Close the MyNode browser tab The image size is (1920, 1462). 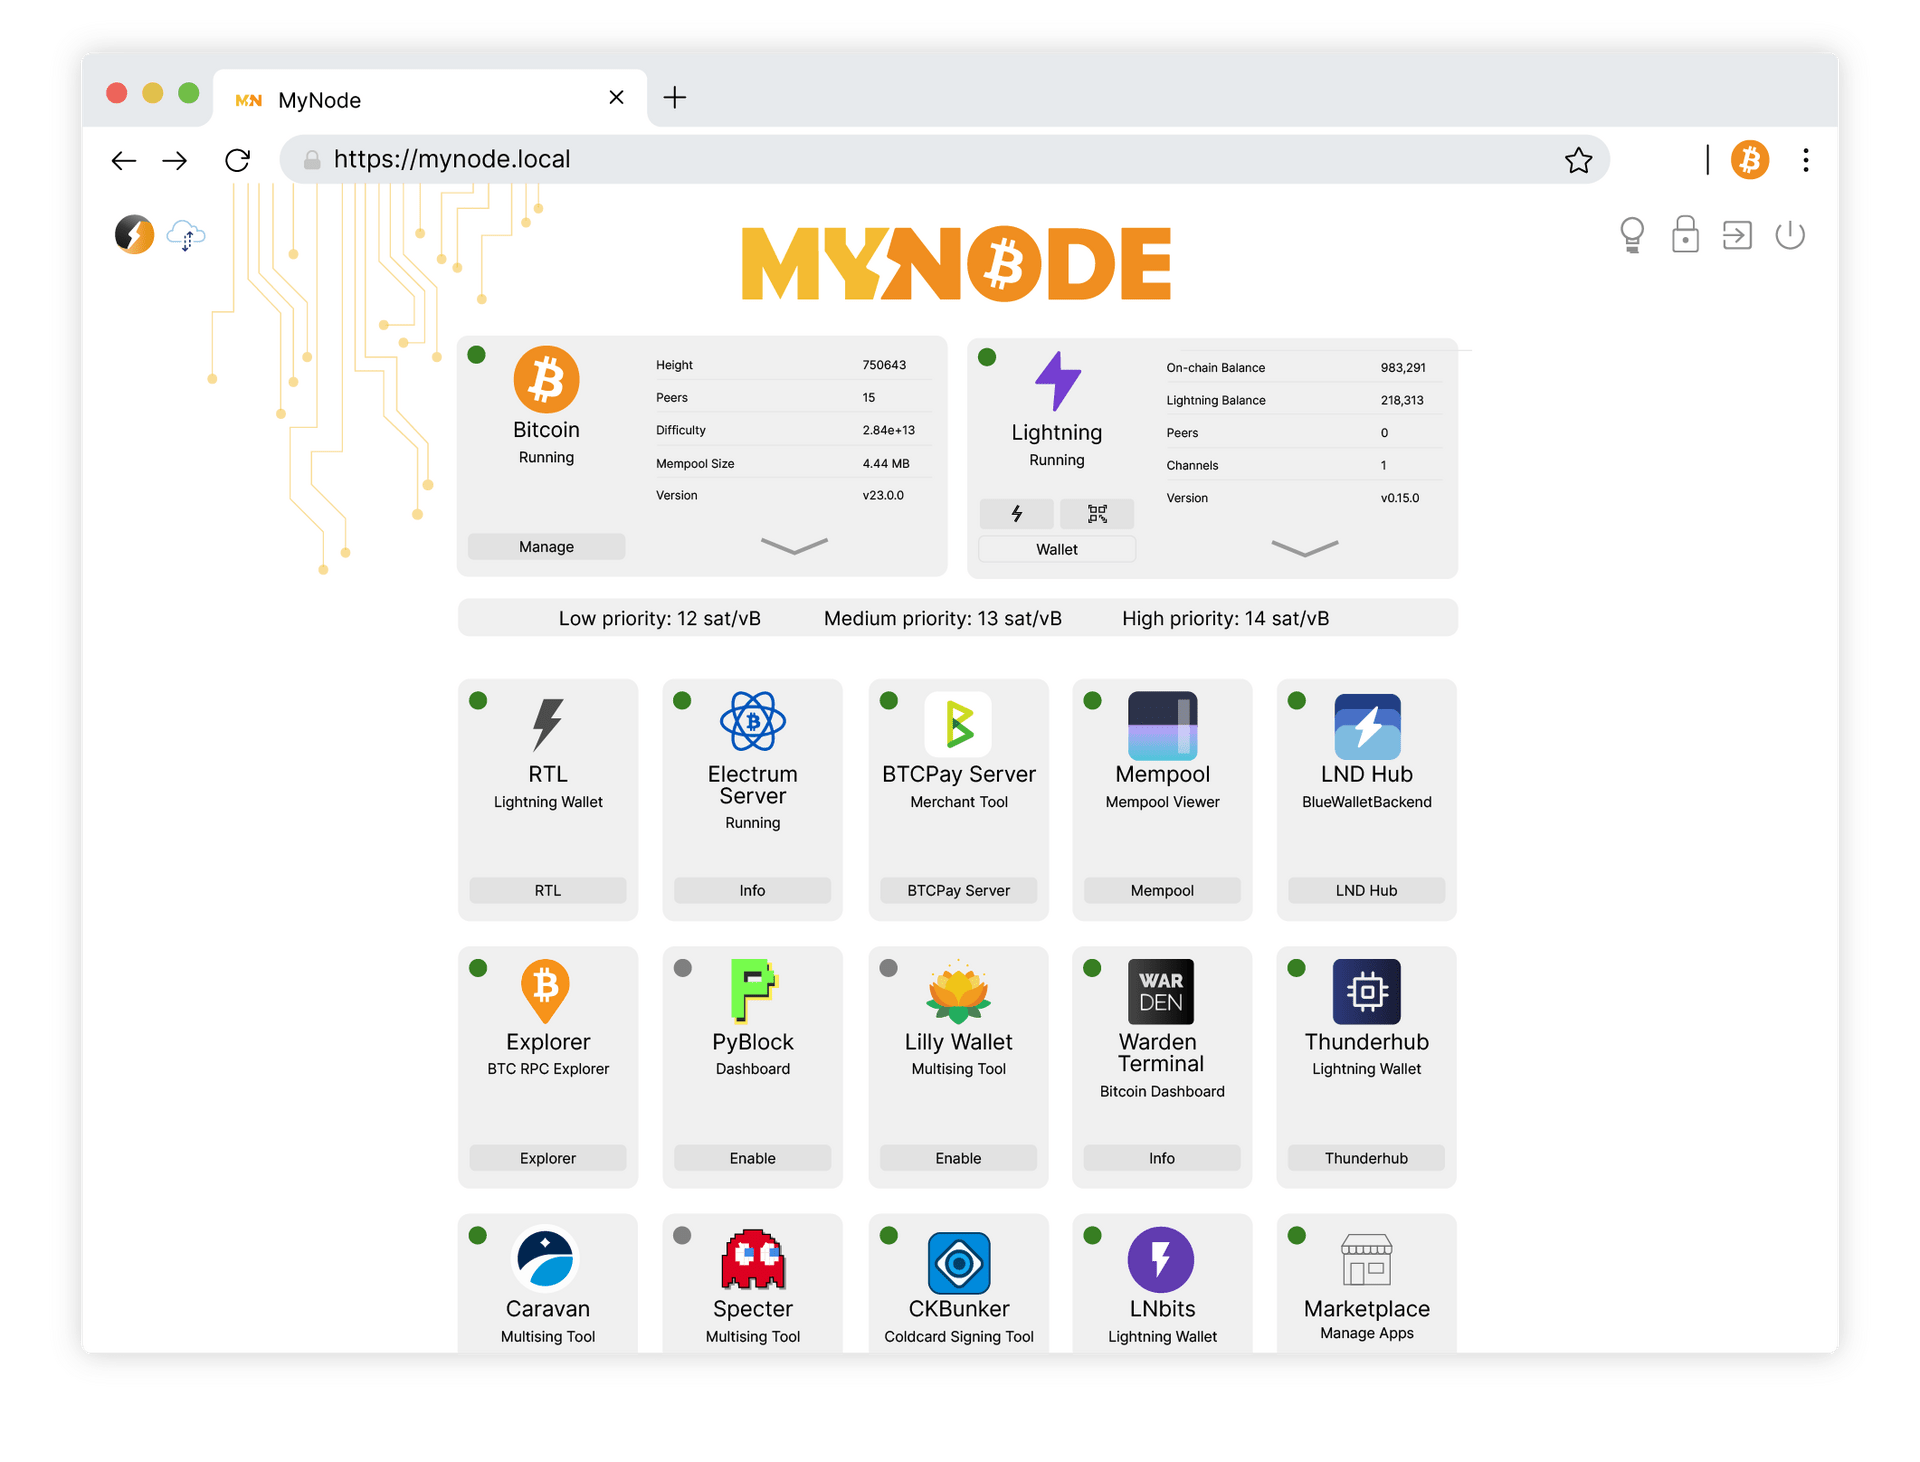617,97
